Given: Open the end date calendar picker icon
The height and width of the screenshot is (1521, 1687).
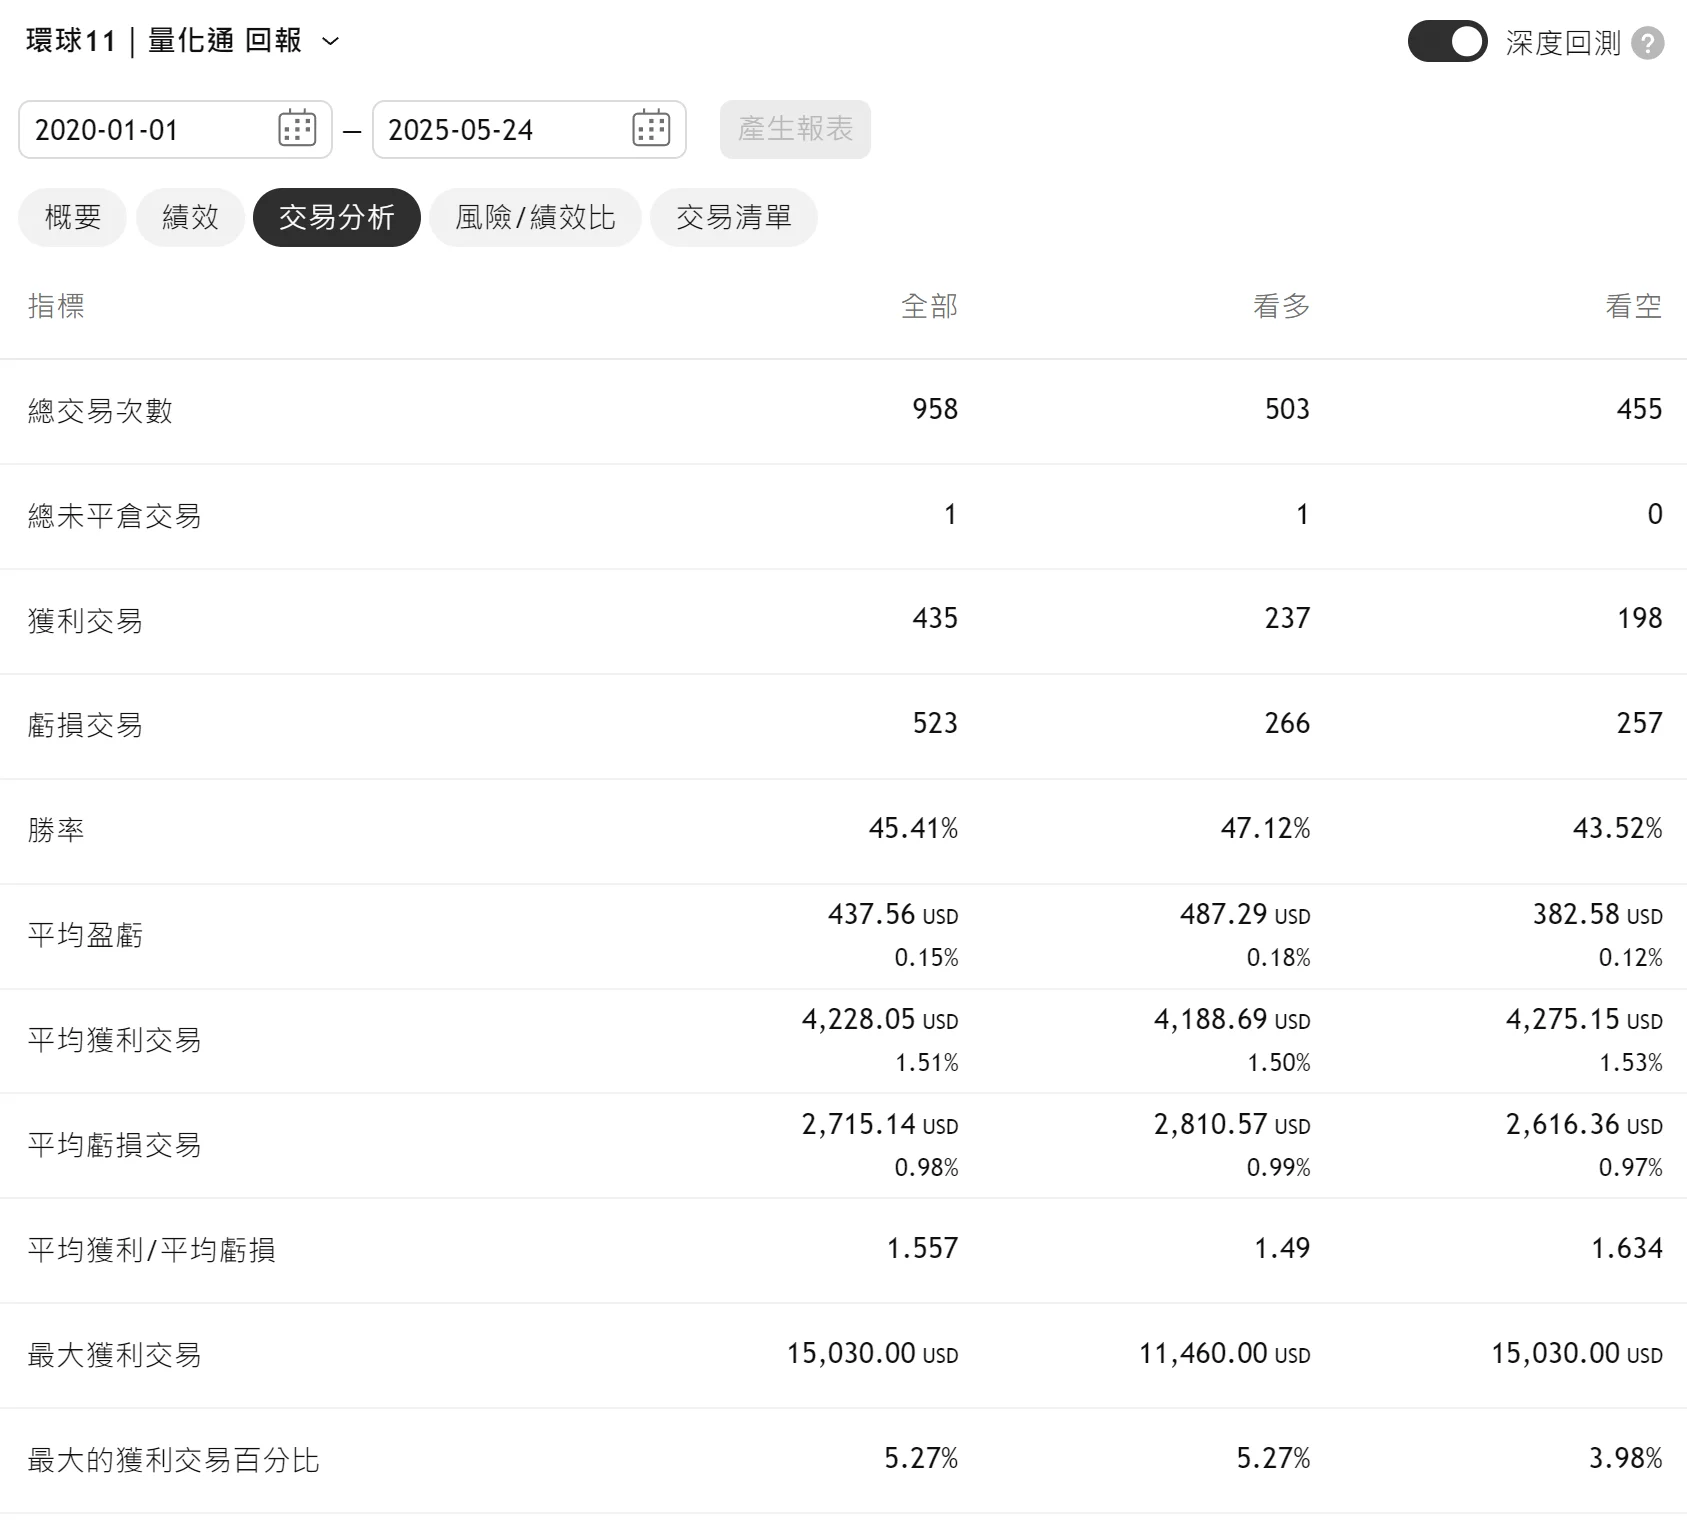Looking at the screenshot, I should click(x=651, y=128).
